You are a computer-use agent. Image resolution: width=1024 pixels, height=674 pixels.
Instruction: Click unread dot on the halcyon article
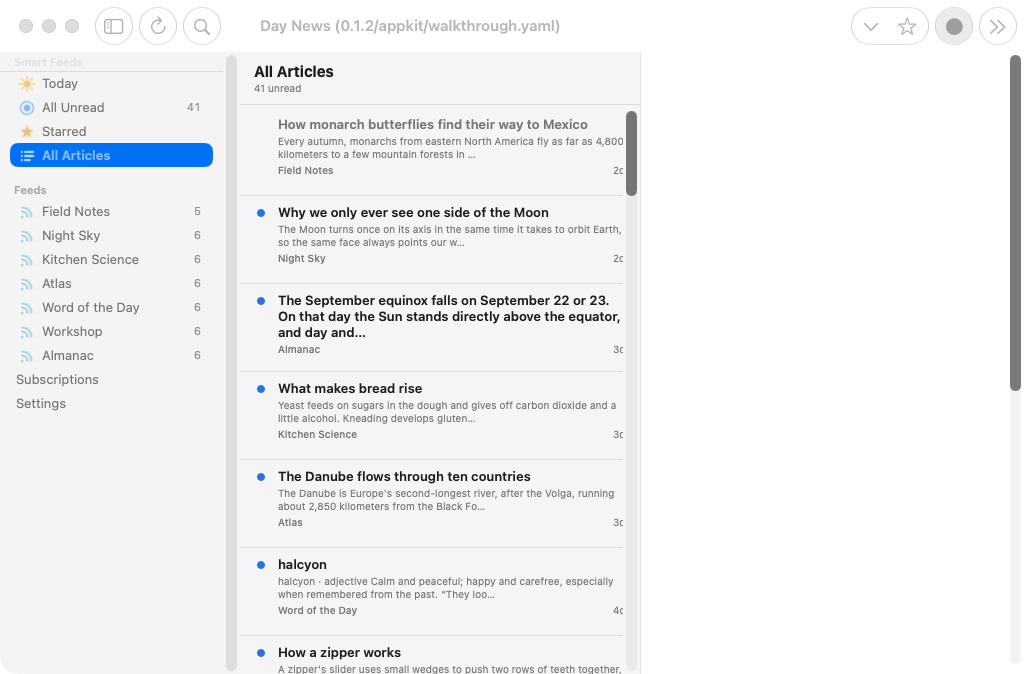coord(261,565)
